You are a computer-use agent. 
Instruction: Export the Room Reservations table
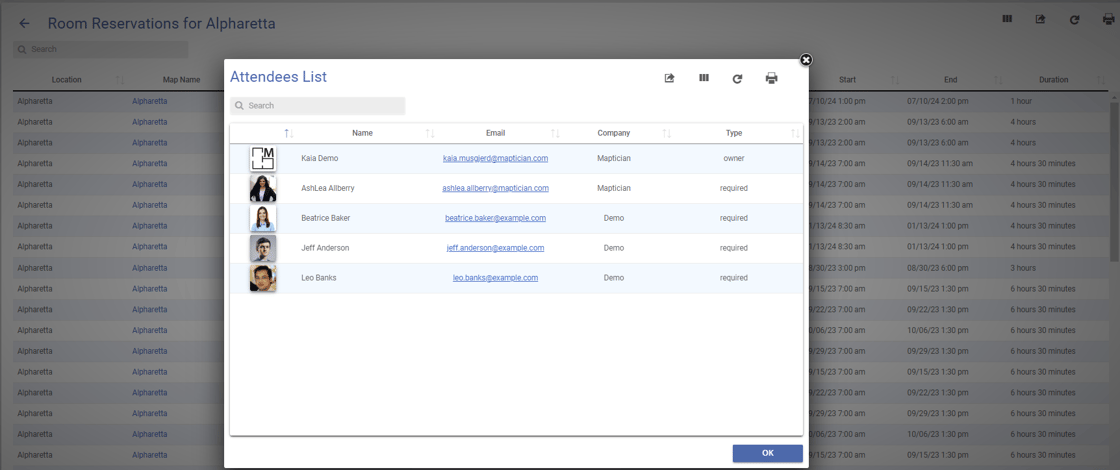click(x=1040, y=19)
